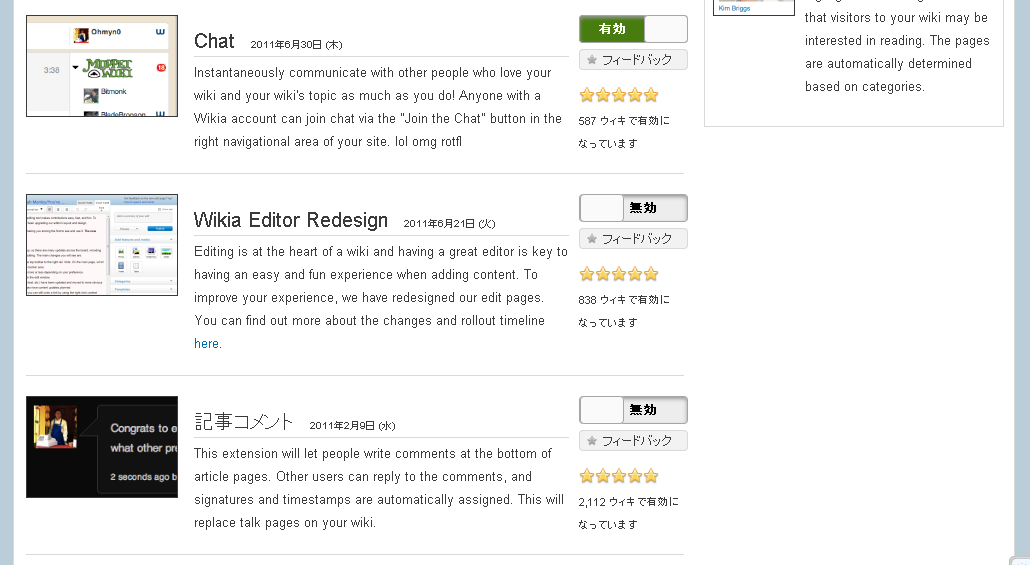Click first star of 記事コメント rating
The height and width of the screenshot is (565, 1030).
587,476
